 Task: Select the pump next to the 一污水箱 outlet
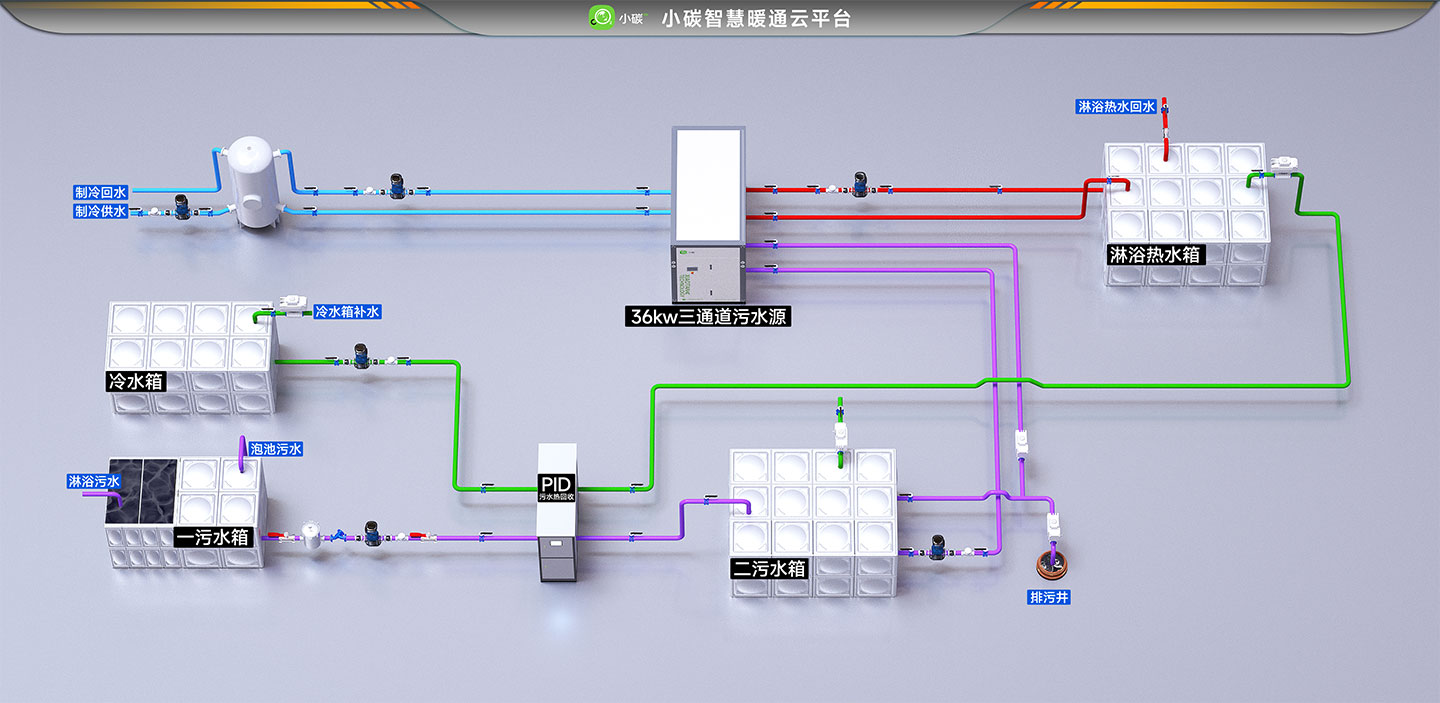tap(370, 531)
